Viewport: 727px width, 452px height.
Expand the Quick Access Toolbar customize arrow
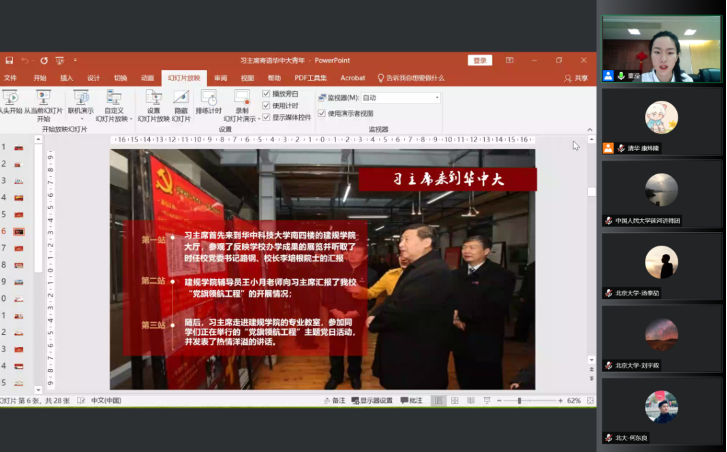74,61
